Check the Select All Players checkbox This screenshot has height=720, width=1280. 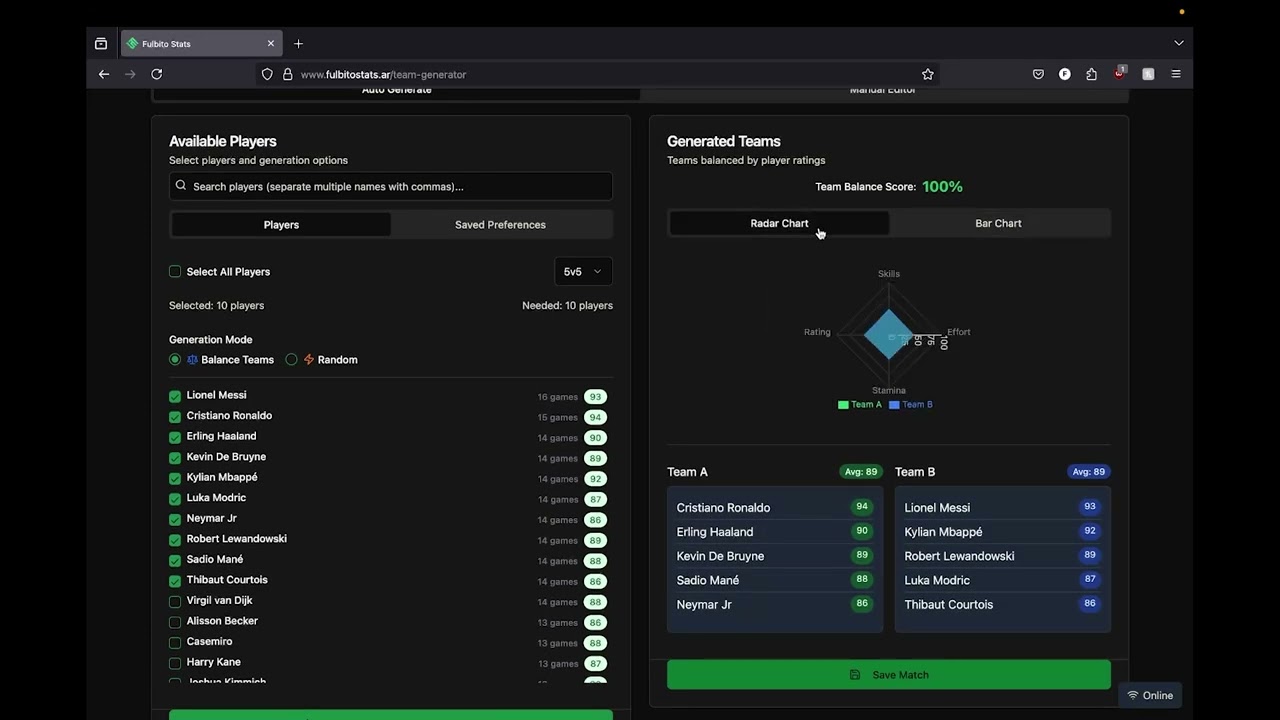tap(175, 271)
